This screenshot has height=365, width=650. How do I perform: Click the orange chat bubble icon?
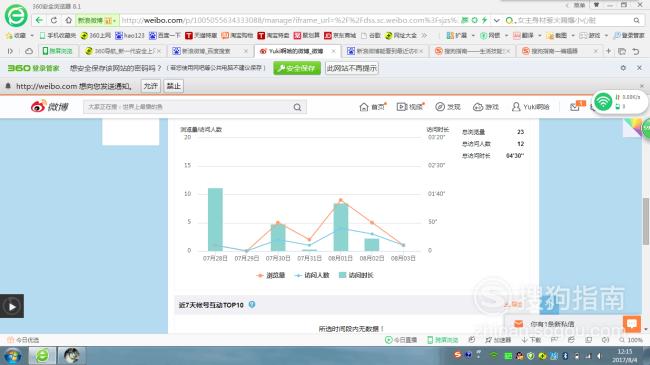coord(632,324)
